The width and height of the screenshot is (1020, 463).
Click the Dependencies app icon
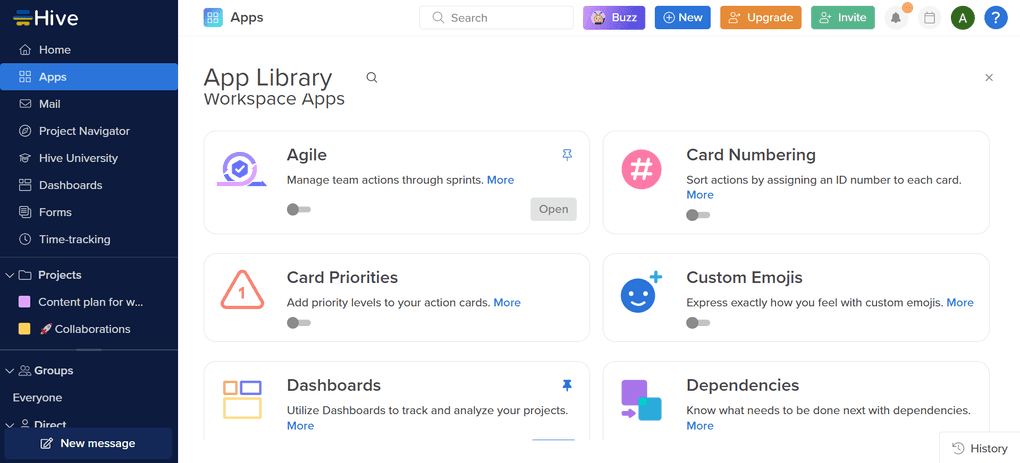pyautogui.click(x=641, y=400)
